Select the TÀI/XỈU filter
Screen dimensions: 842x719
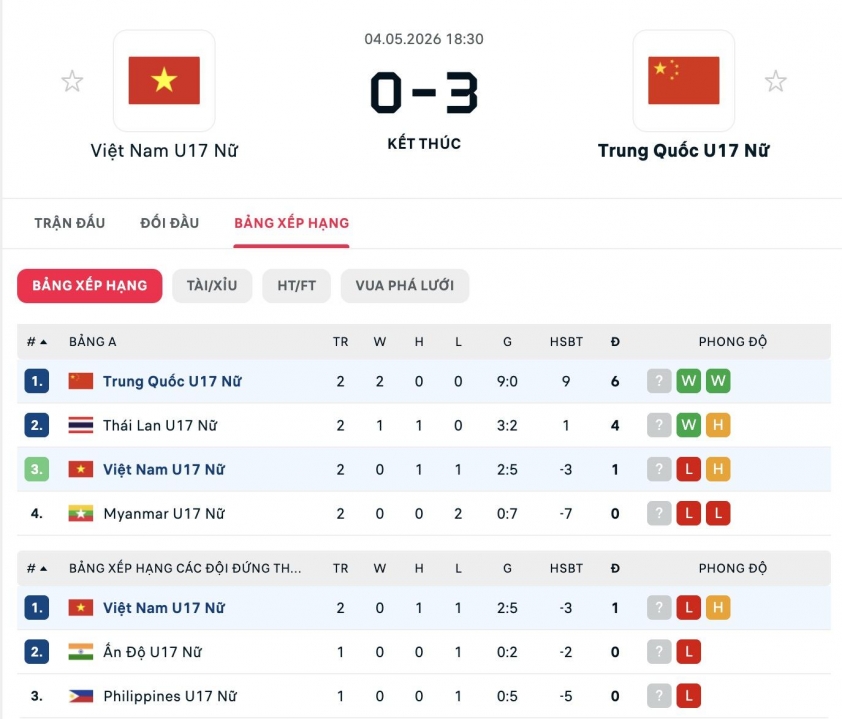pos(212,286)
